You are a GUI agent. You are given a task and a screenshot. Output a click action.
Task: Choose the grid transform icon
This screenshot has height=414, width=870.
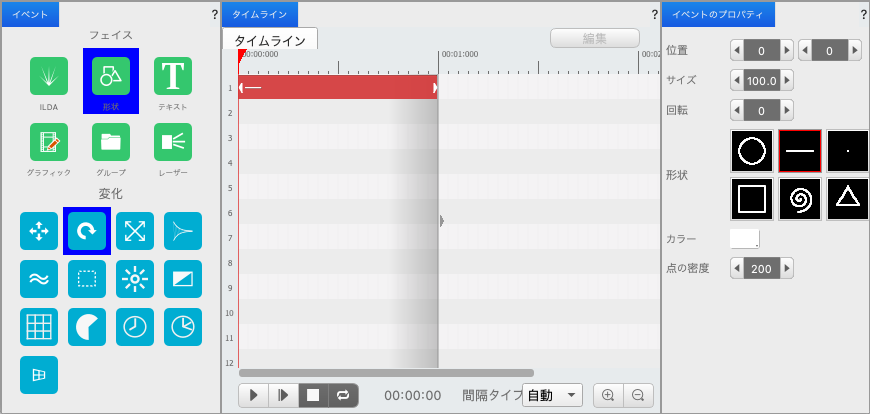pyautogui.click(x=39, y=327)
